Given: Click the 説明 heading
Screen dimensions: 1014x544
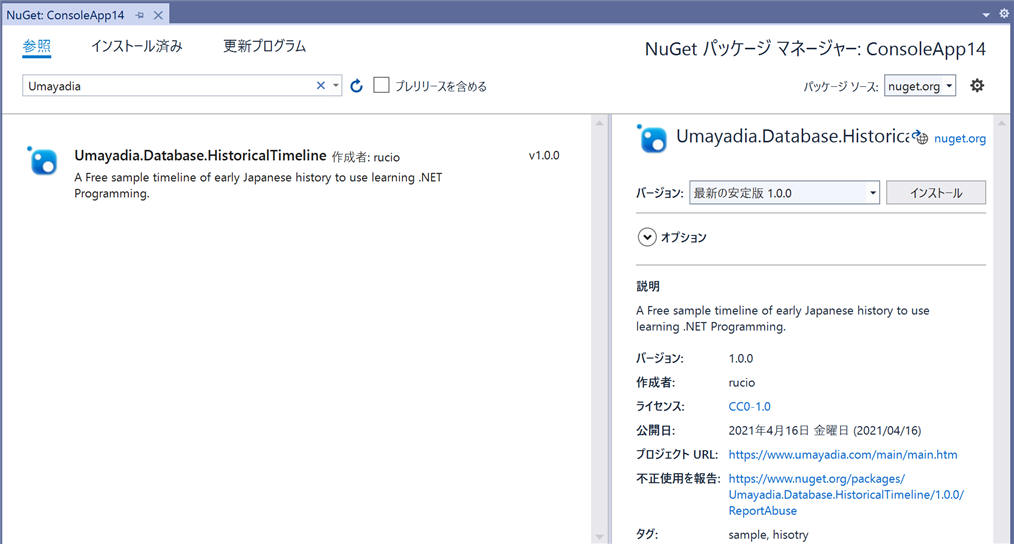Looking at the screenshot, I should [x=648, y=286].
